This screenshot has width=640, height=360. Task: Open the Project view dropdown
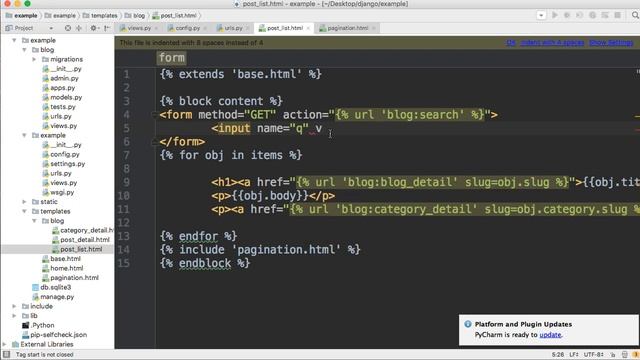[x=51, y=28]
